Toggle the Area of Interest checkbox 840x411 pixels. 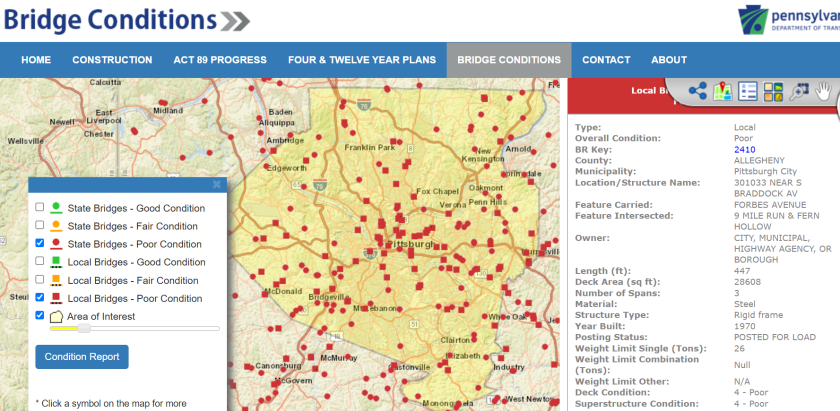point(39,316)
